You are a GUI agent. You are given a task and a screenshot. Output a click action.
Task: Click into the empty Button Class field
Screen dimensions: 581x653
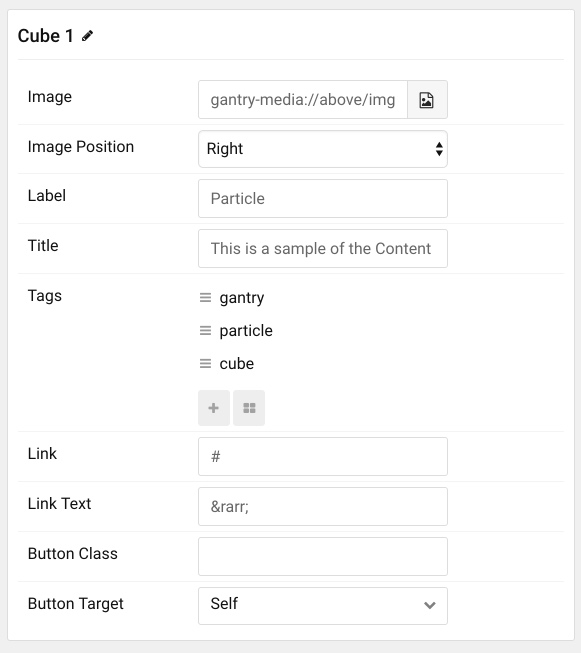[x=323, y=556]
